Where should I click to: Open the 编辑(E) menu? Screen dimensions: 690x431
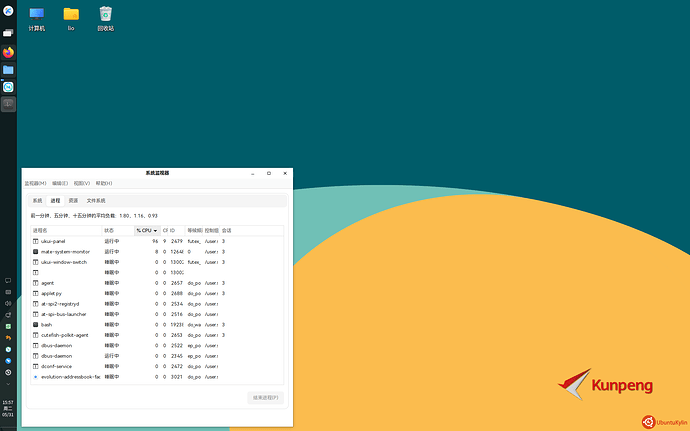(60, 184)
